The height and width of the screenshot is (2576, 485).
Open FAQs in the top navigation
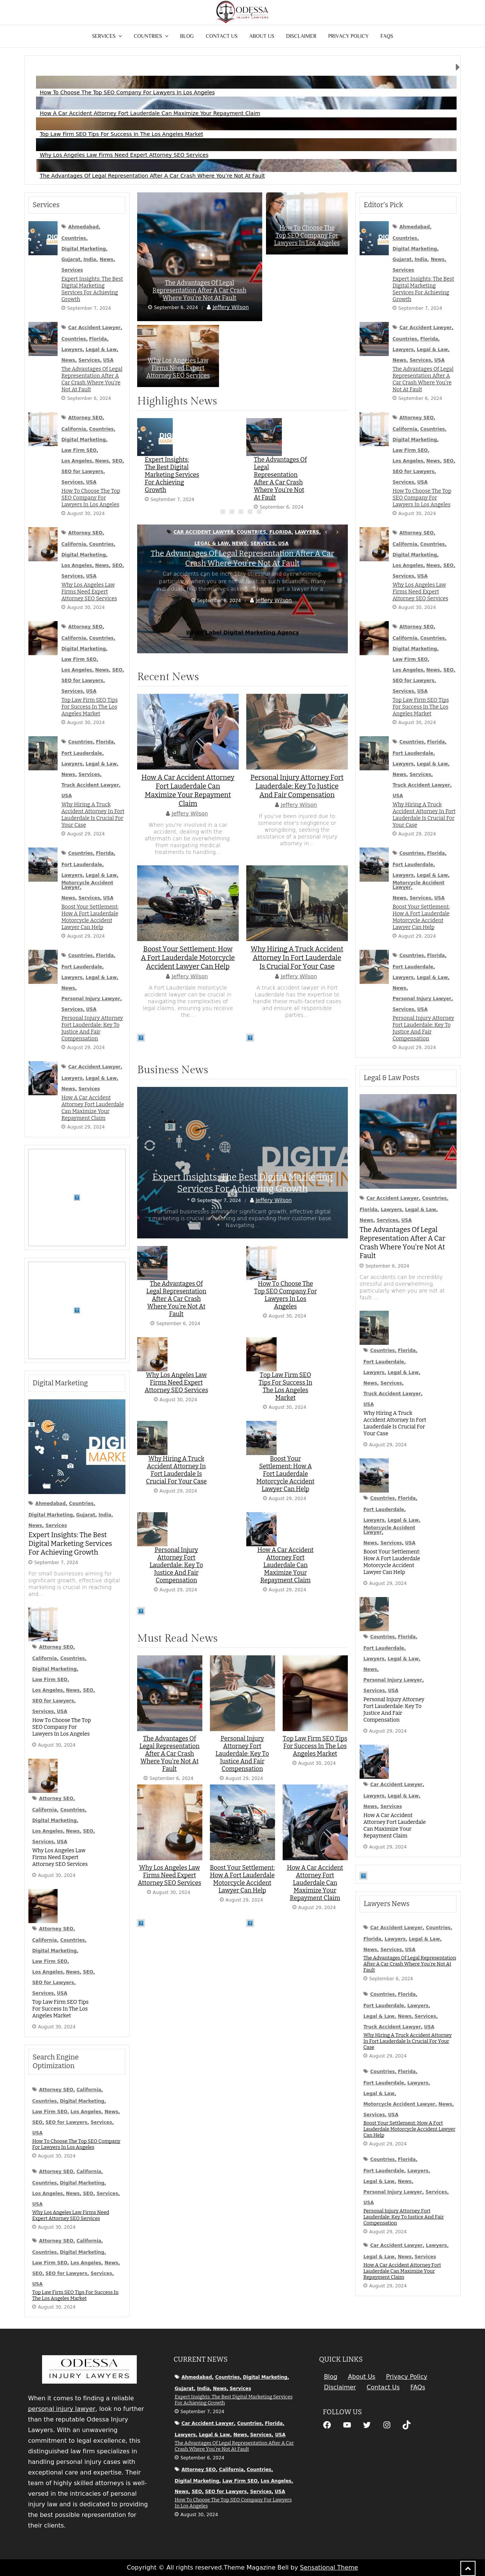(386, 36)
